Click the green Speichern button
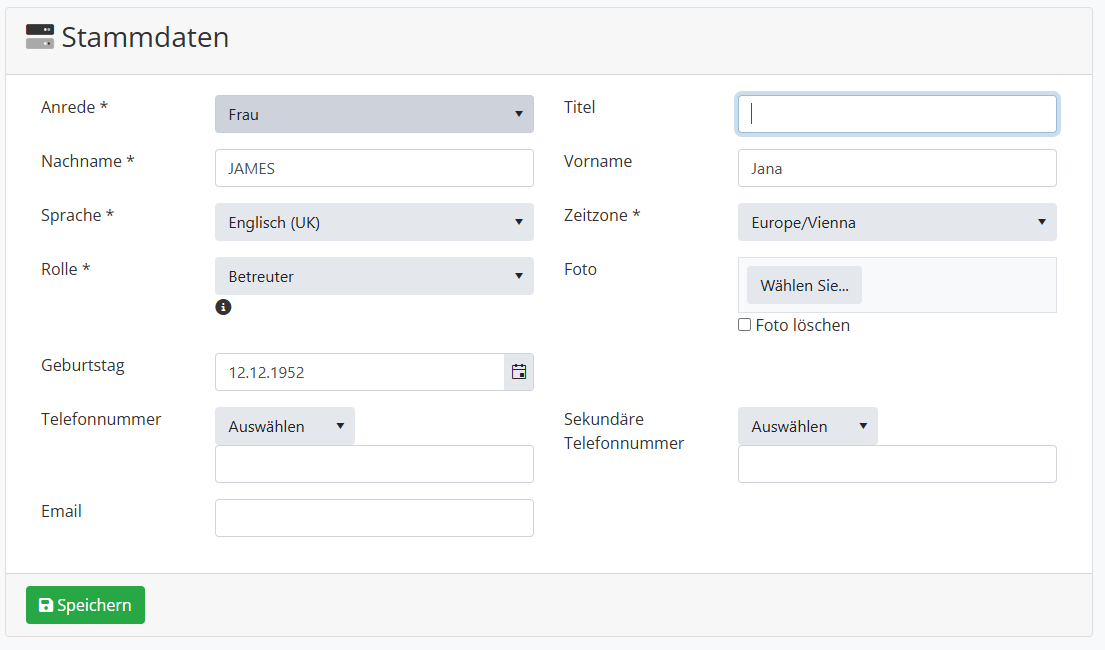 tap(85, 605)
